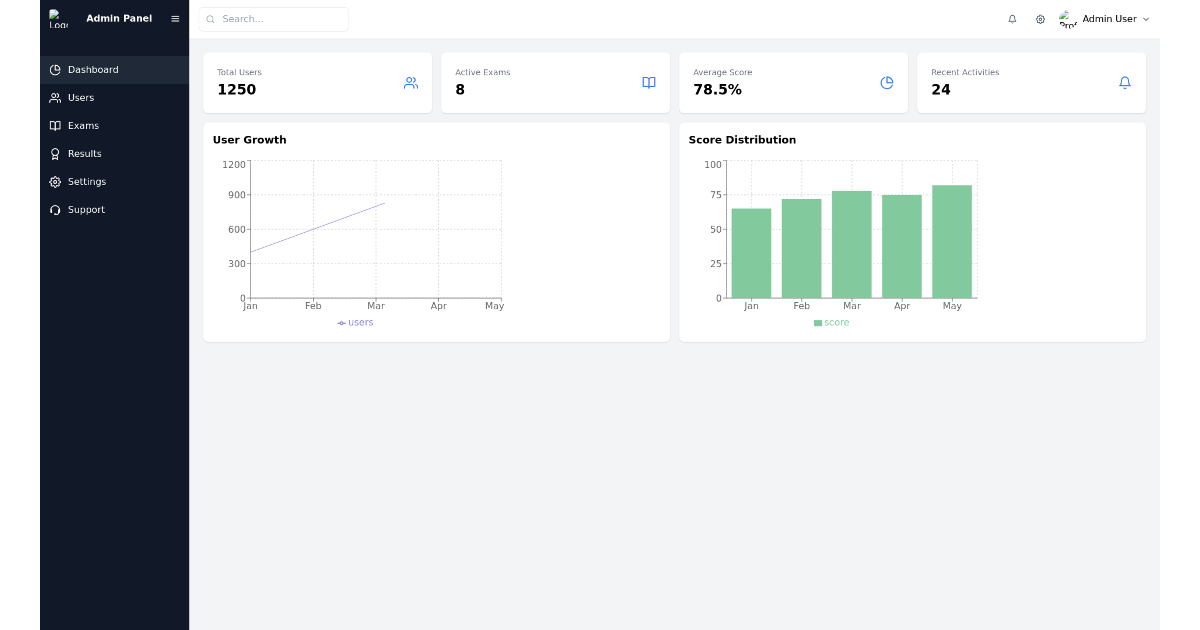Screen dimensions: 1200x630
Task: Toggle sidebar with the hamburger menu
Action: [174, 18]
